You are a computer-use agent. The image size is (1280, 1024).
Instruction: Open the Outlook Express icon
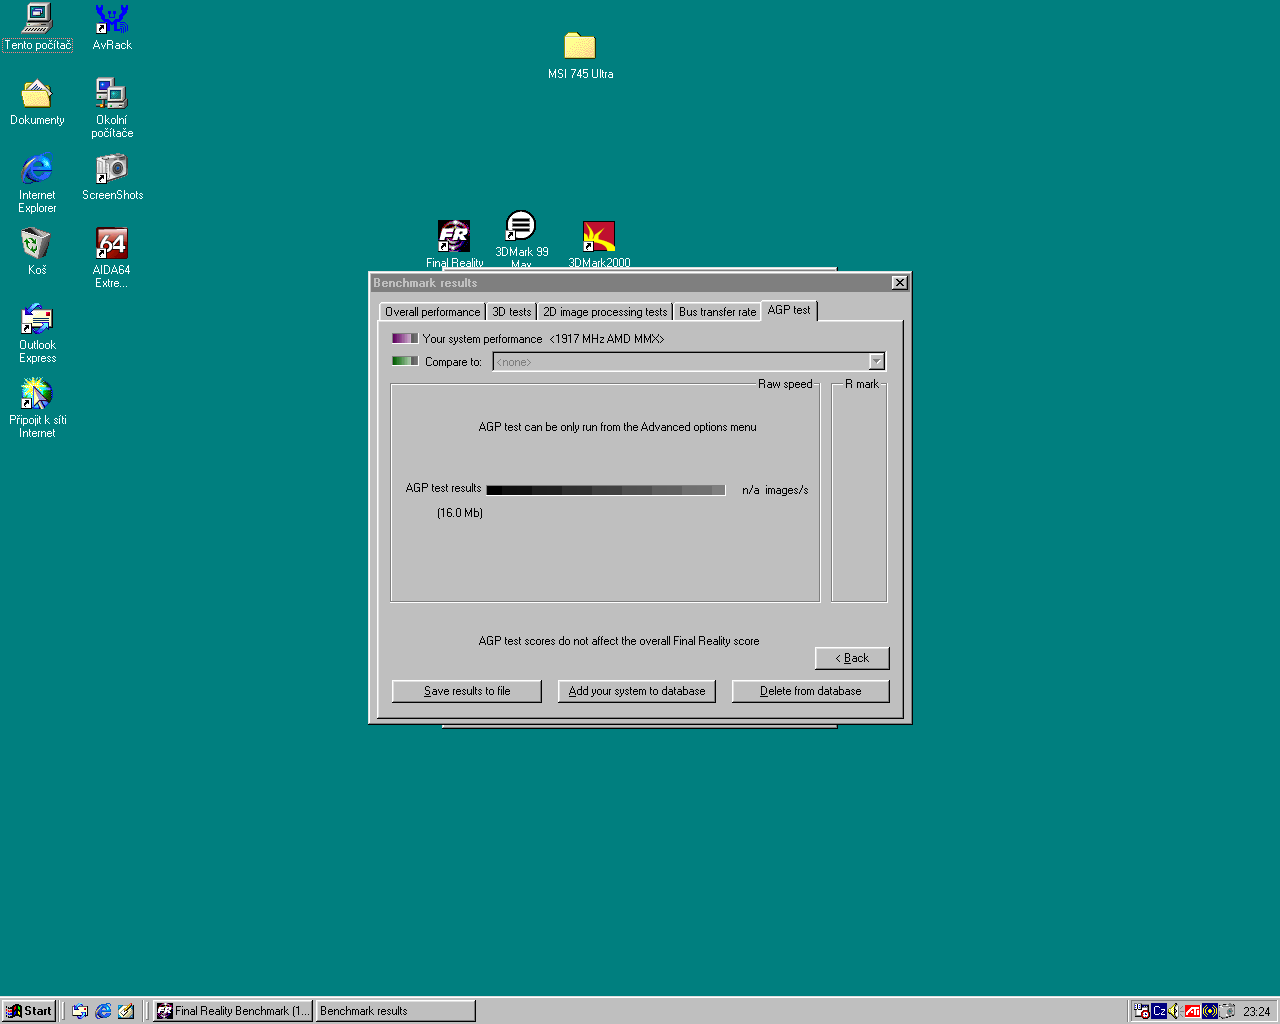pyautogui.click(x=37, y=320)
